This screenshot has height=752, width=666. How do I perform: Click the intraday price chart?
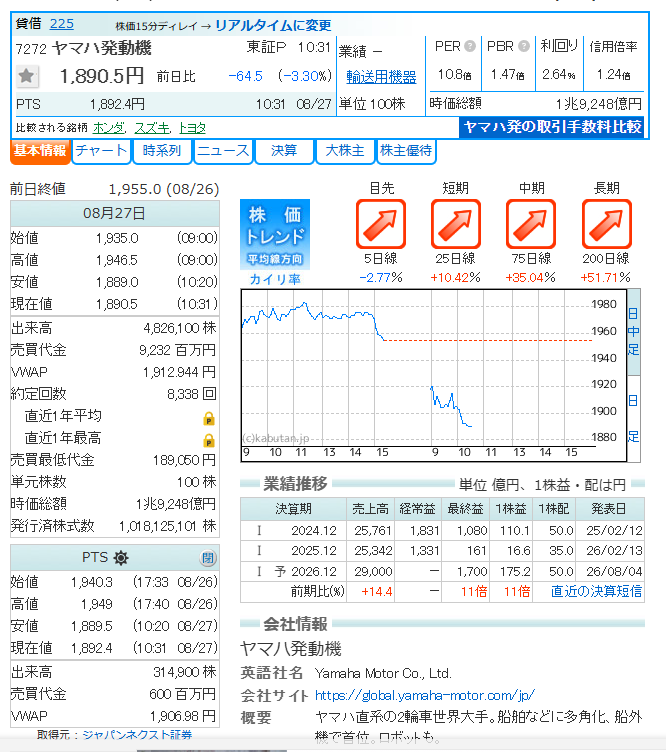point(434,376)
